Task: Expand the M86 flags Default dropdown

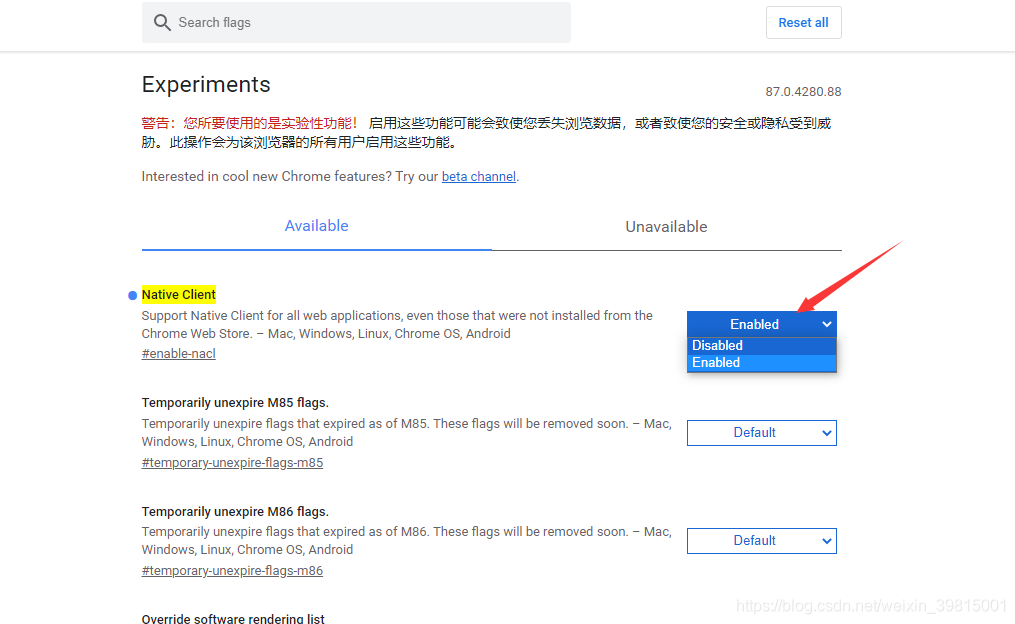Action: [x=761, y=541]
